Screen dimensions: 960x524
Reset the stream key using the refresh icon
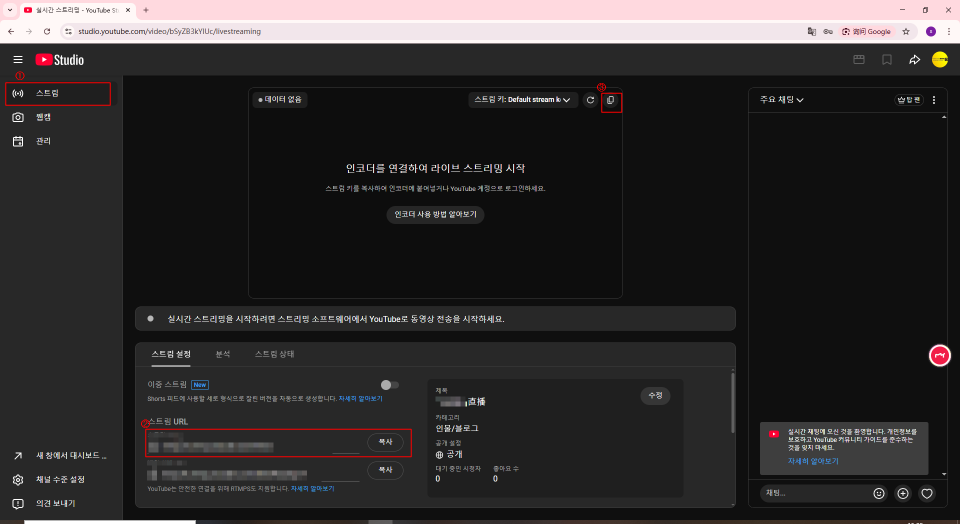point(590,100)
